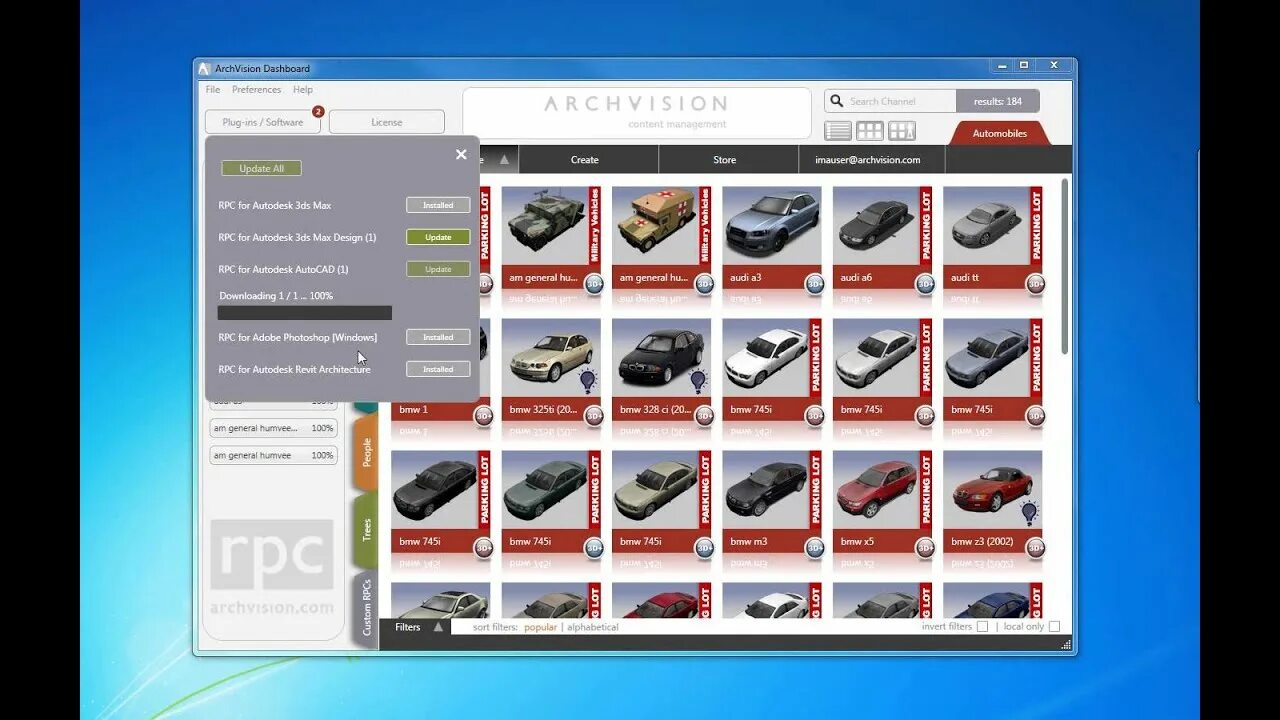Open the People side tab
This screenshot has height=720, width=1280.
[366, 452]
